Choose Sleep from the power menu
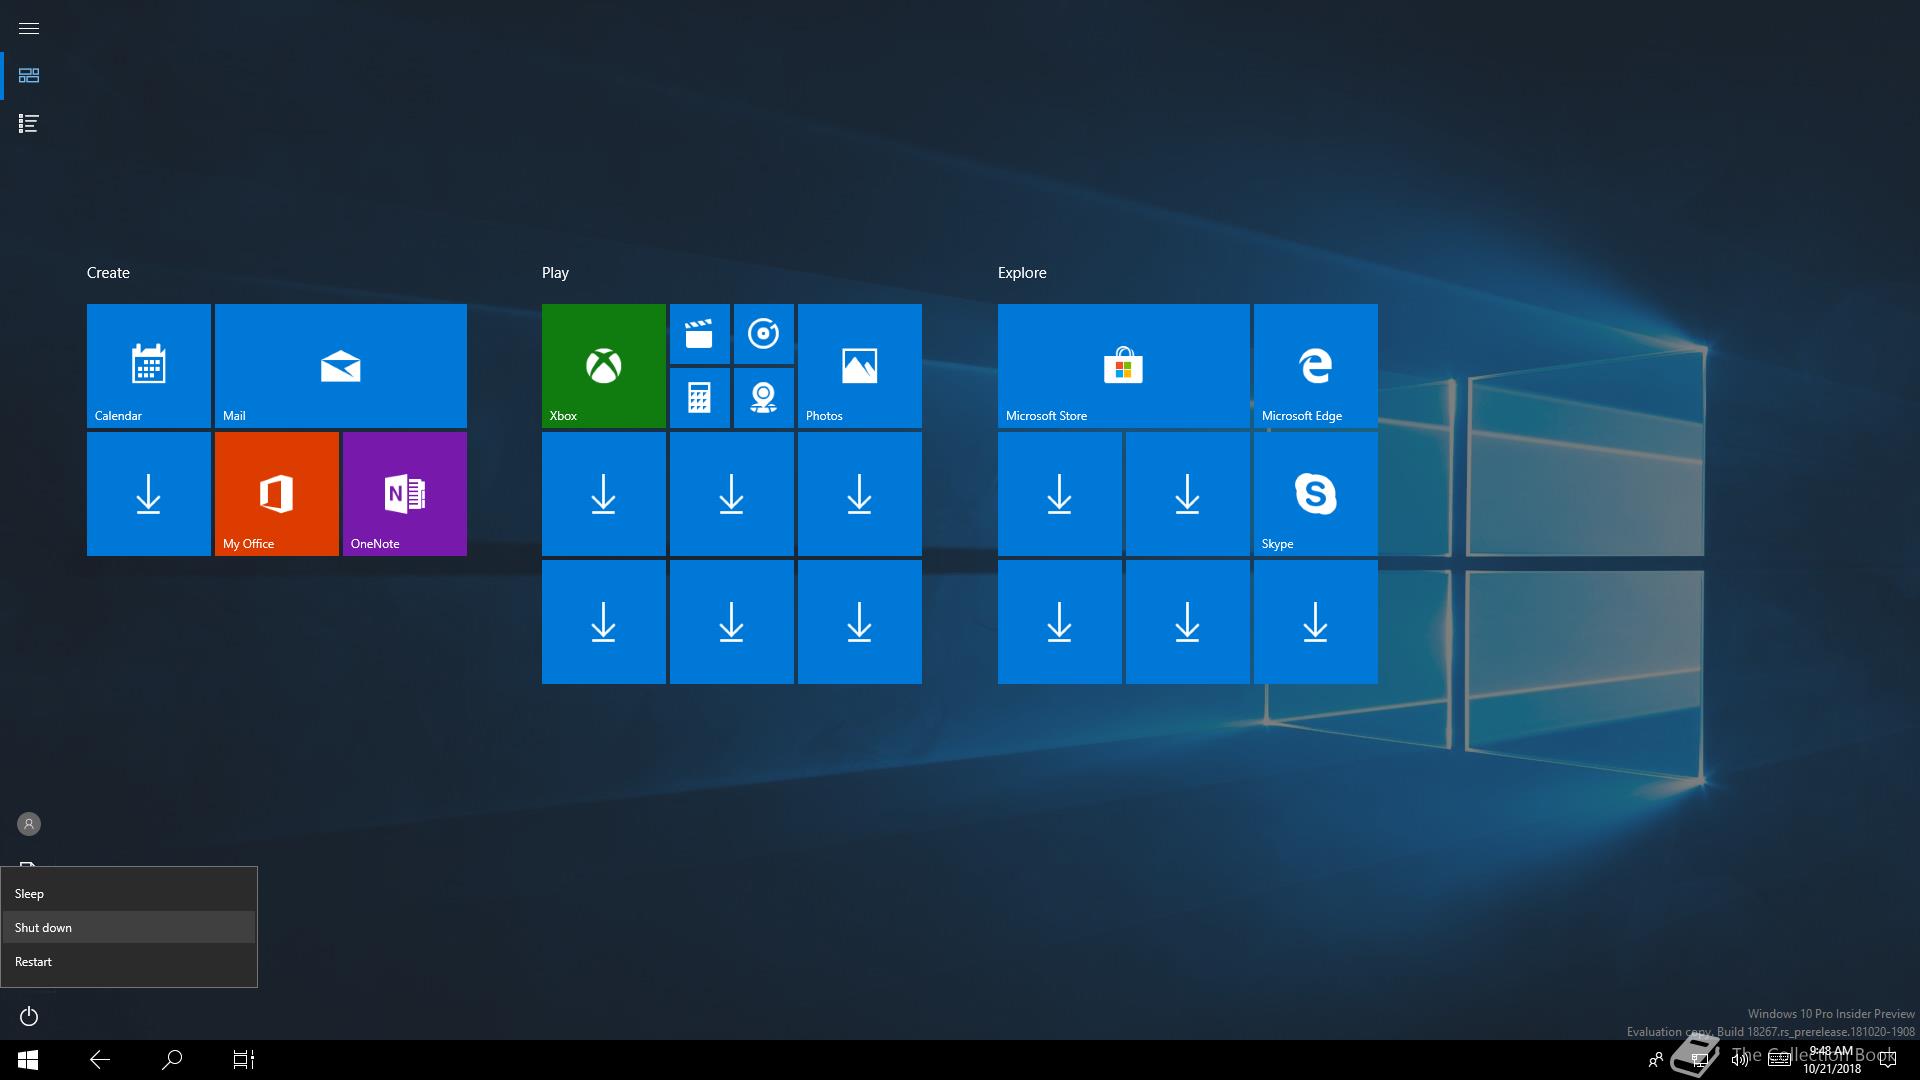 [x=129, y=893]
